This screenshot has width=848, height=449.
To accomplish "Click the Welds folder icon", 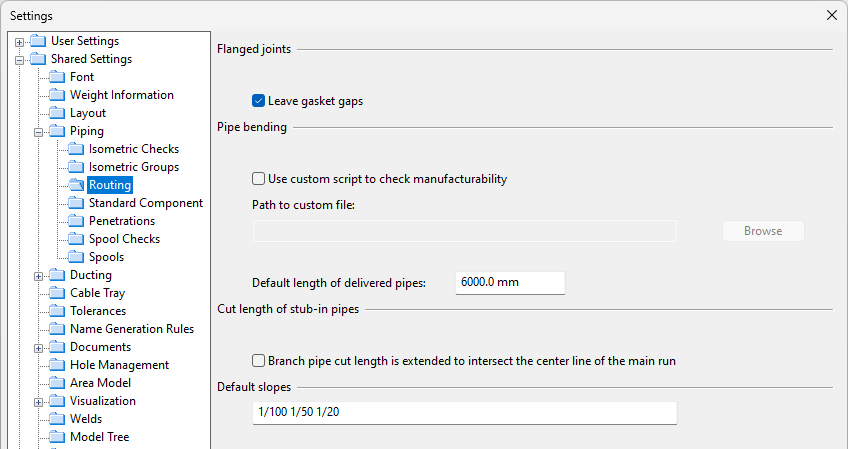I will [57, 419].
